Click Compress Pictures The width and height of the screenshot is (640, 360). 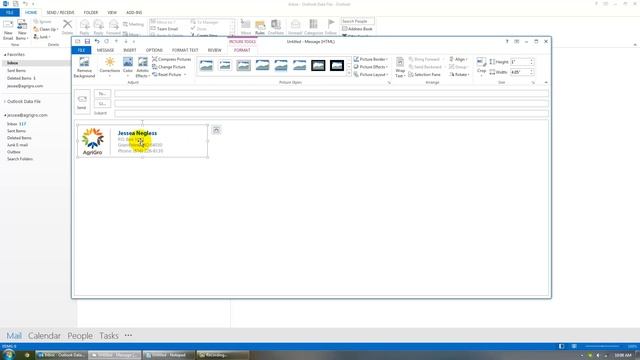[x=171, y=59]
